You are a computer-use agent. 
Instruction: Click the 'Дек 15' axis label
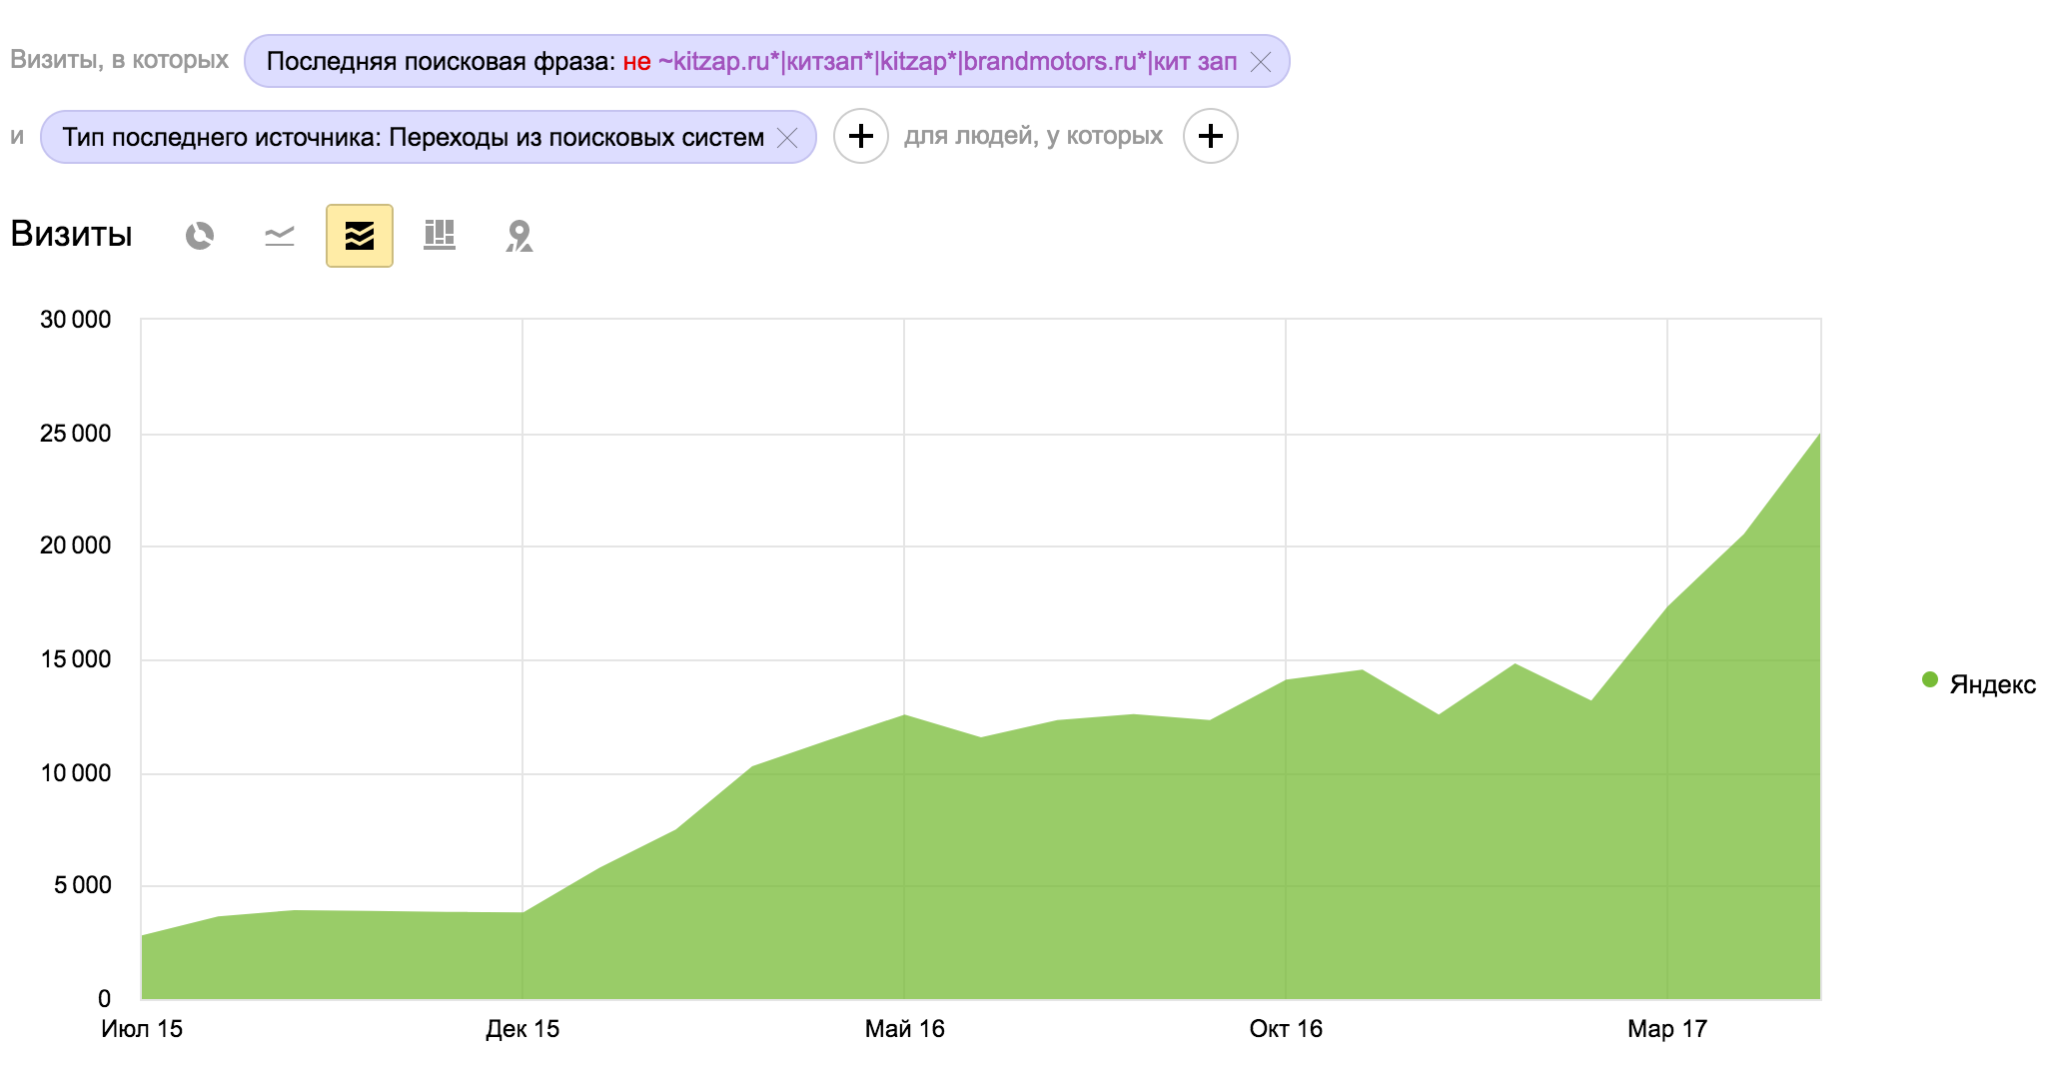522,1029
